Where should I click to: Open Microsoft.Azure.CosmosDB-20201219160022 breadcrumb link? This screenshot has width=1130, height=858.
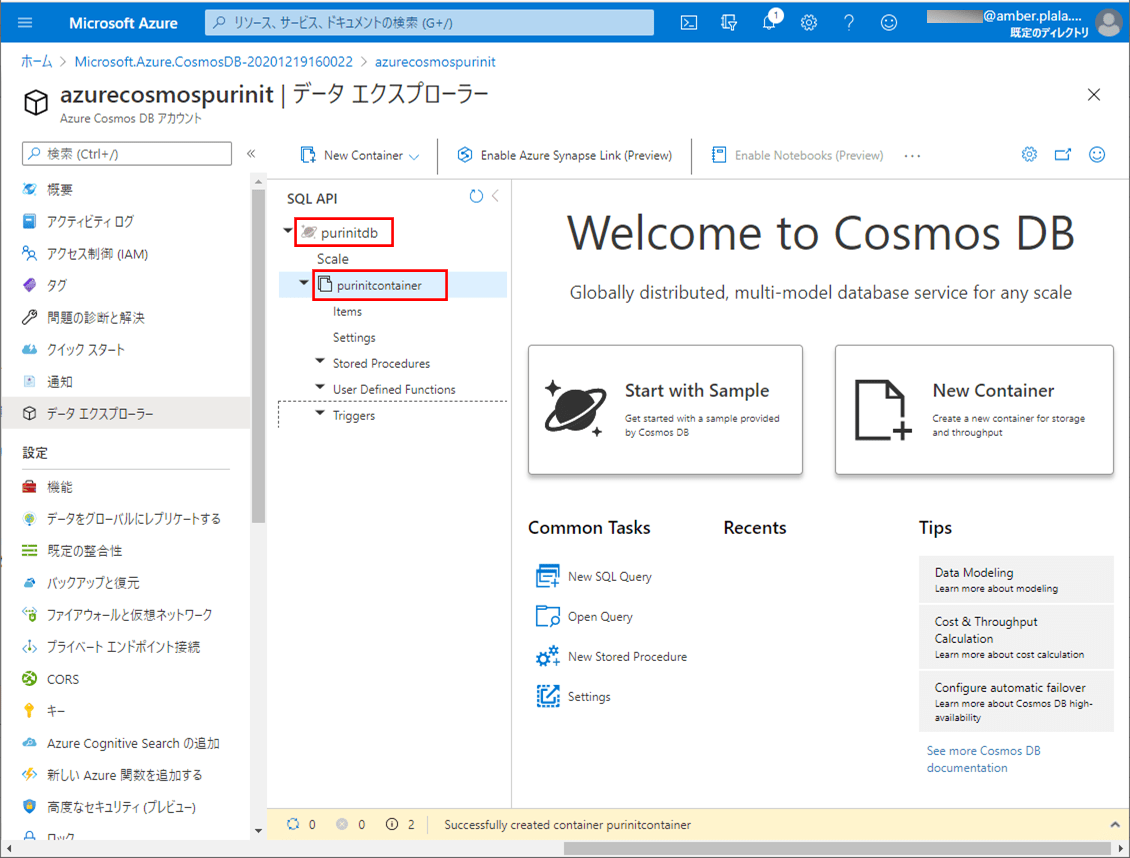[214, 62]
